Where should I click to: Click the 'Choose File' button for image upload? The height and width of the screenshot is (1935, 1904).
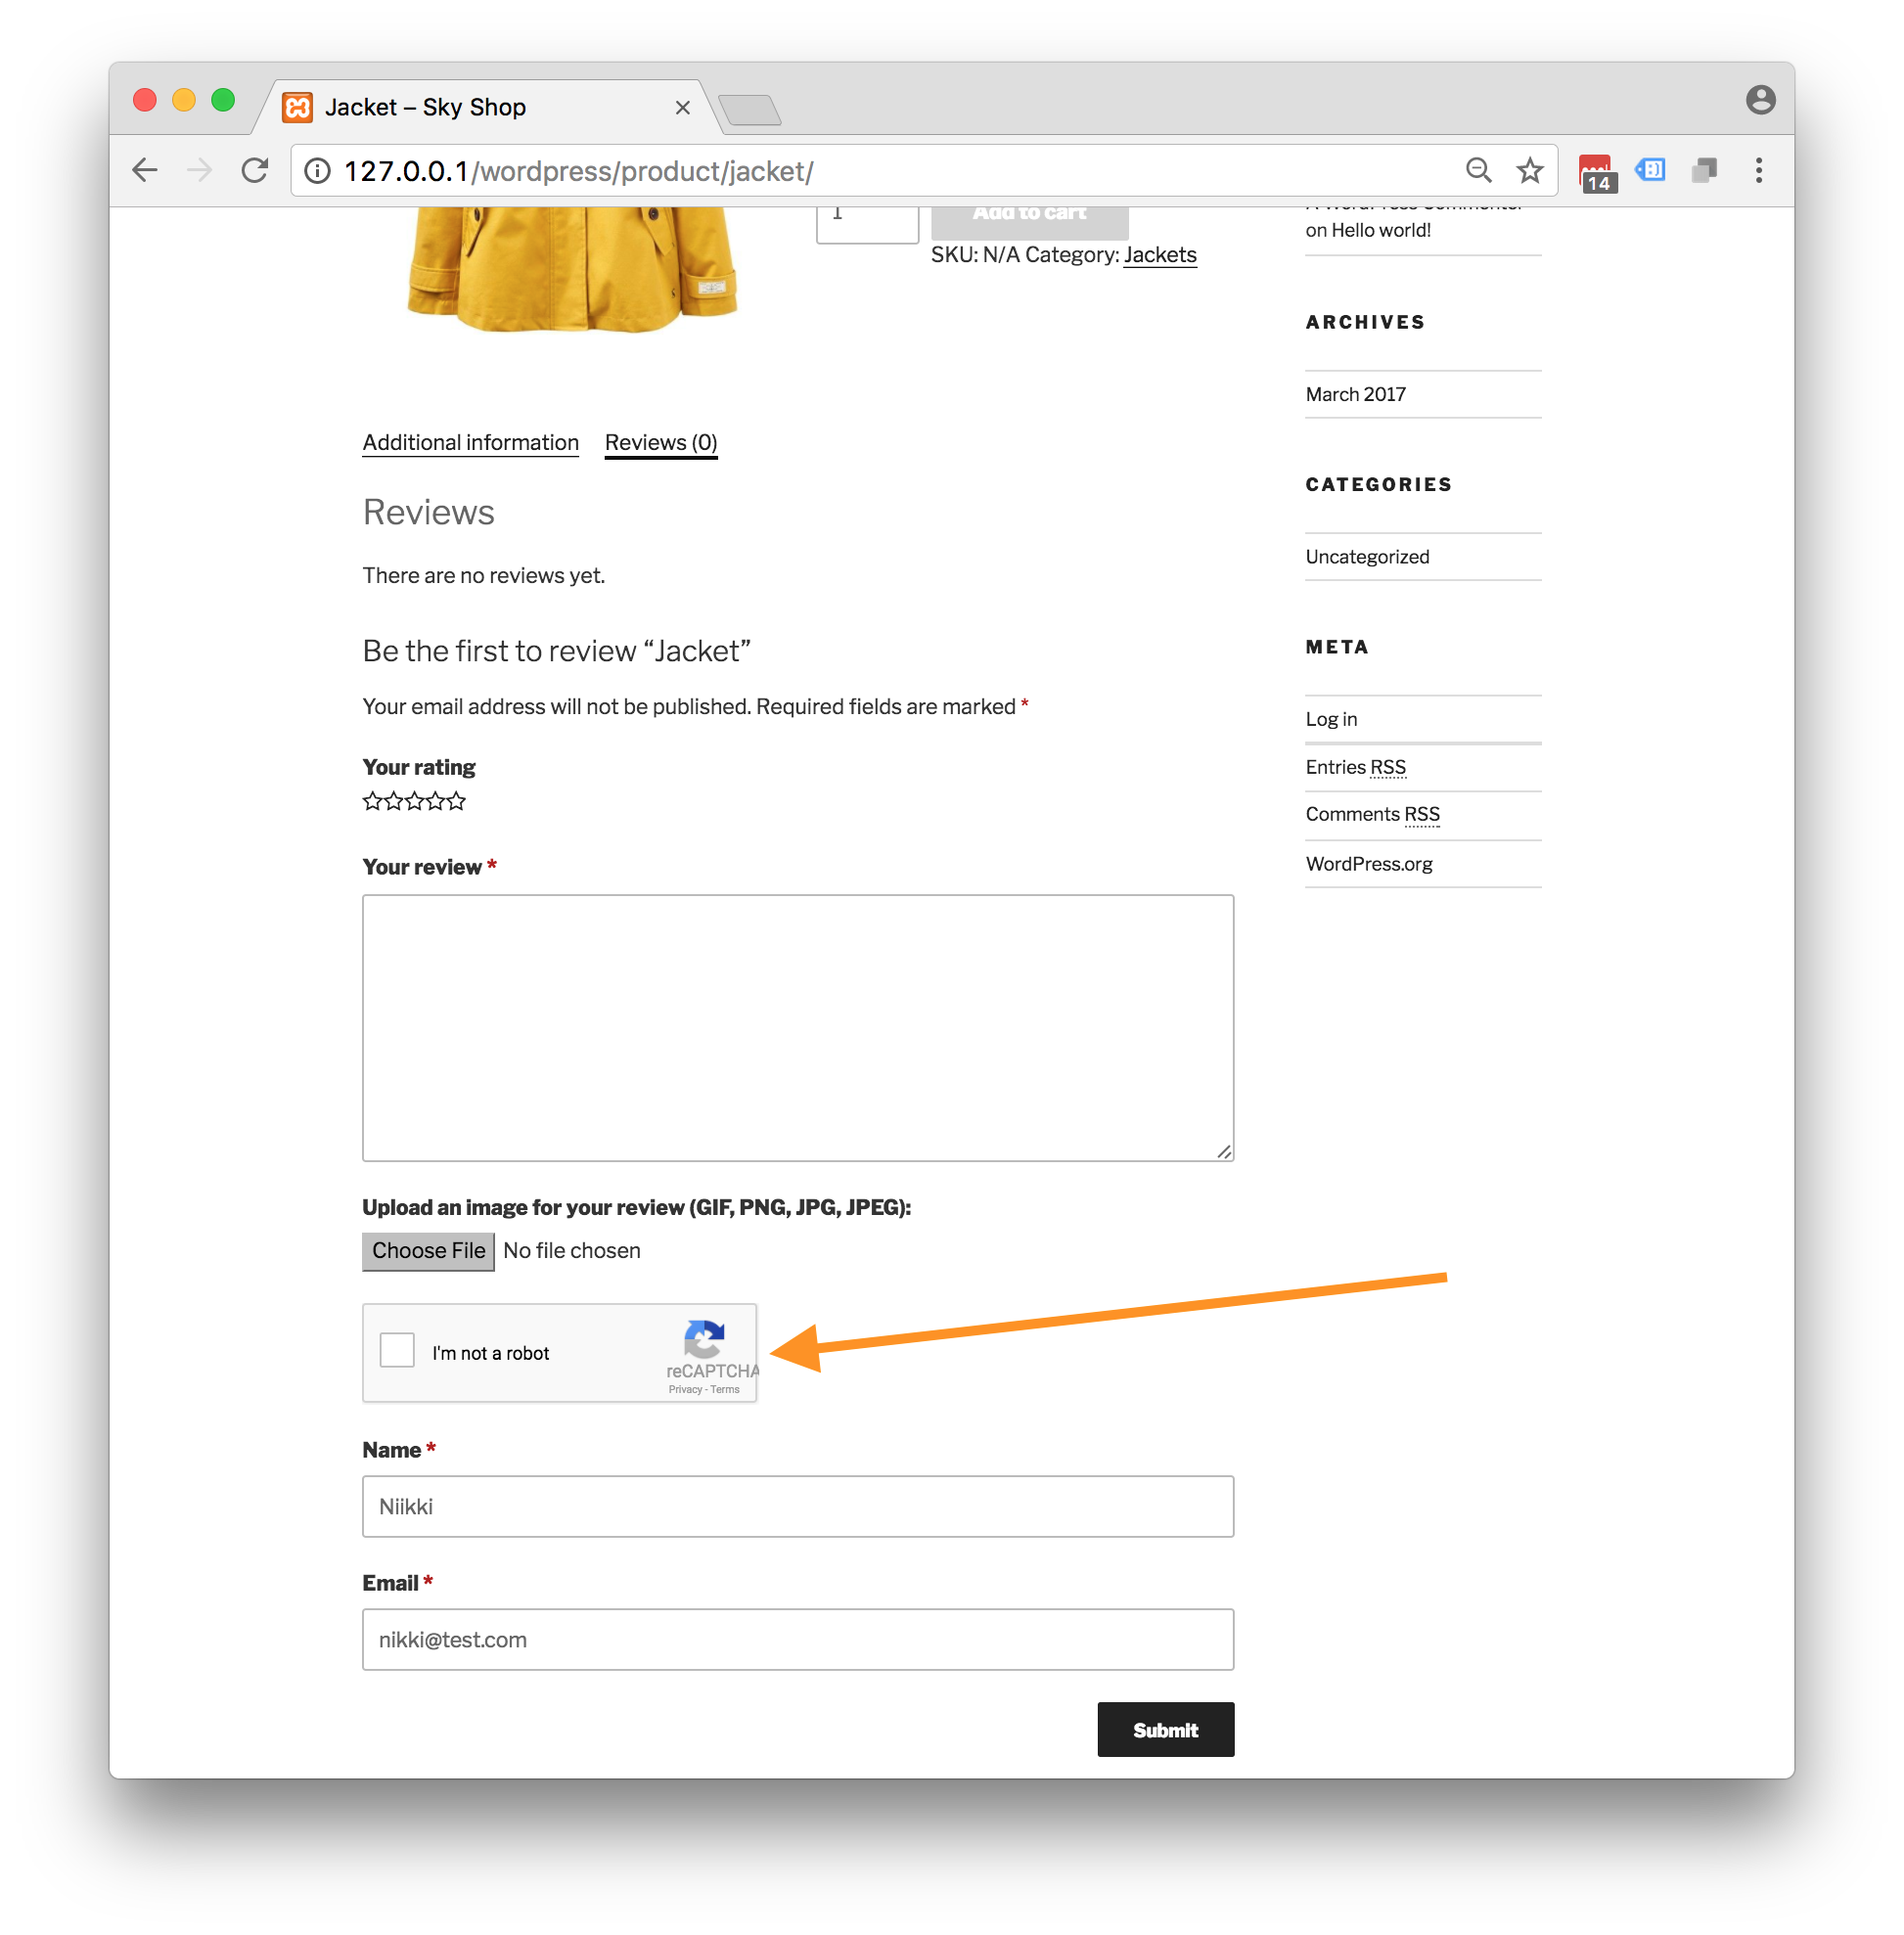(x=428, y=1250)
